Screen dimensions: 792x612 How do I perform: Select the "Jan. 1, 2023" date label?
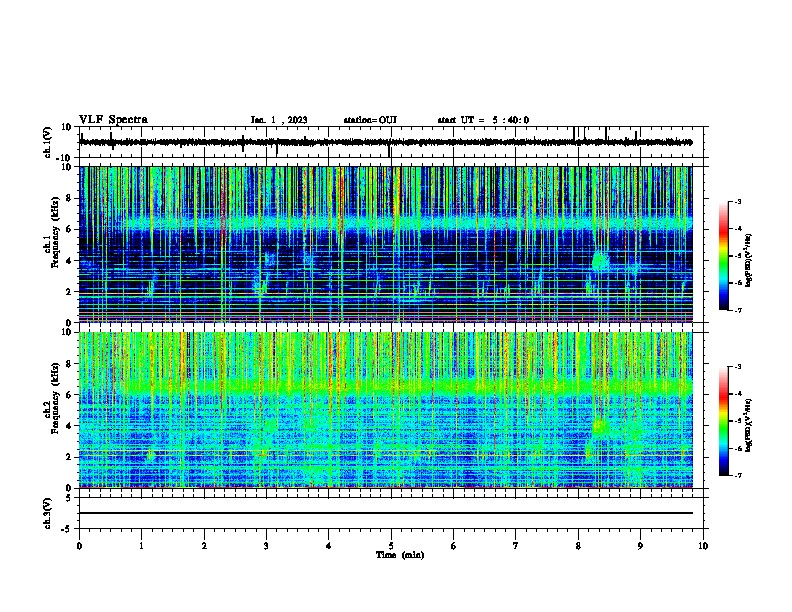(279, 120)
